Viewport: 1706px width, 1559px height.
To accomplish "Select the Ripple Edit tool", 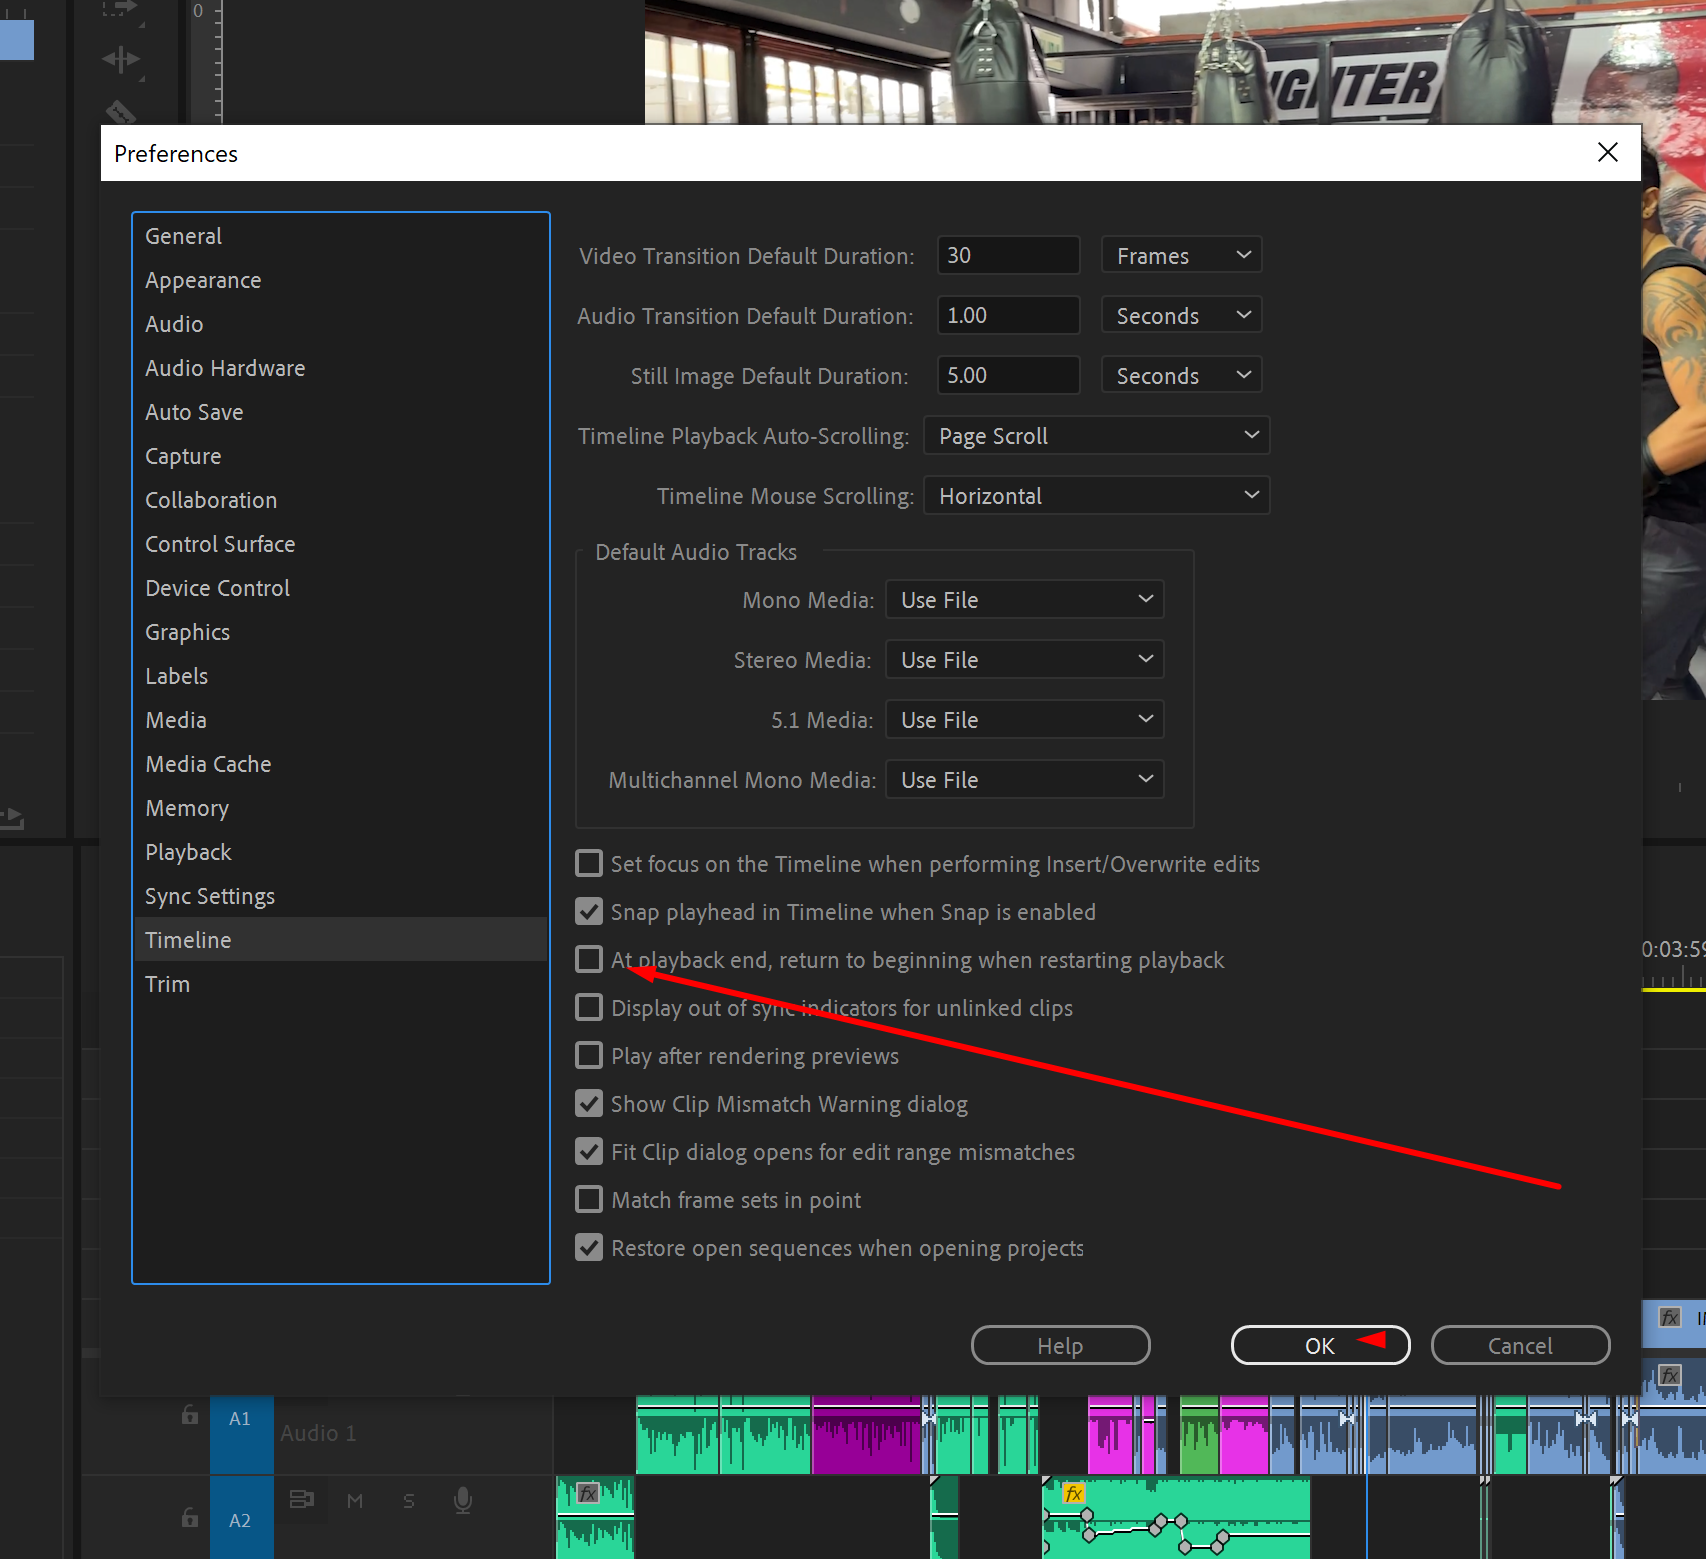I will [x=121, y=60].
